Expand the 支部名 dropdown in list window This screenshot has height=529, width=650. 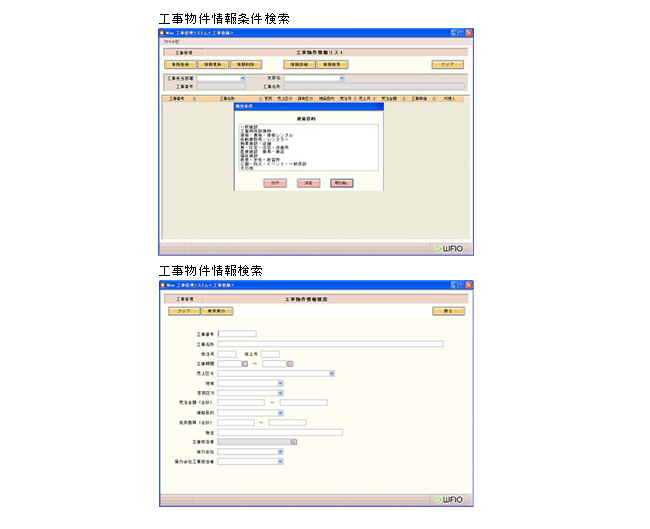coord(341,77)
